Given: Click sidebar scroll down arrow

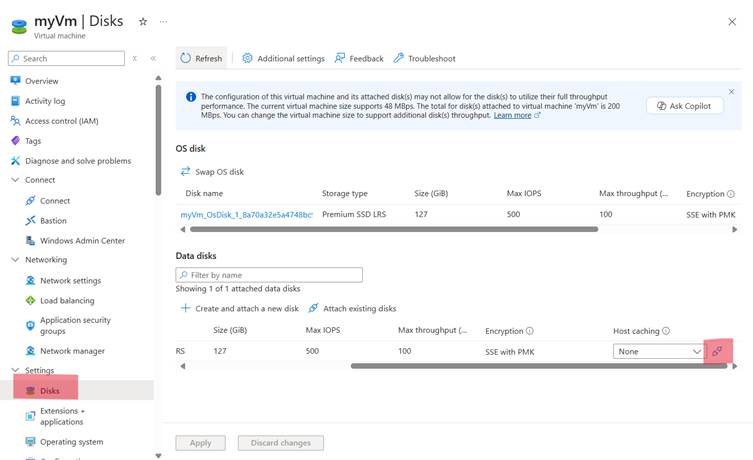Looking at the screenshot, I should pyautogui.click(x=158, y=456).
